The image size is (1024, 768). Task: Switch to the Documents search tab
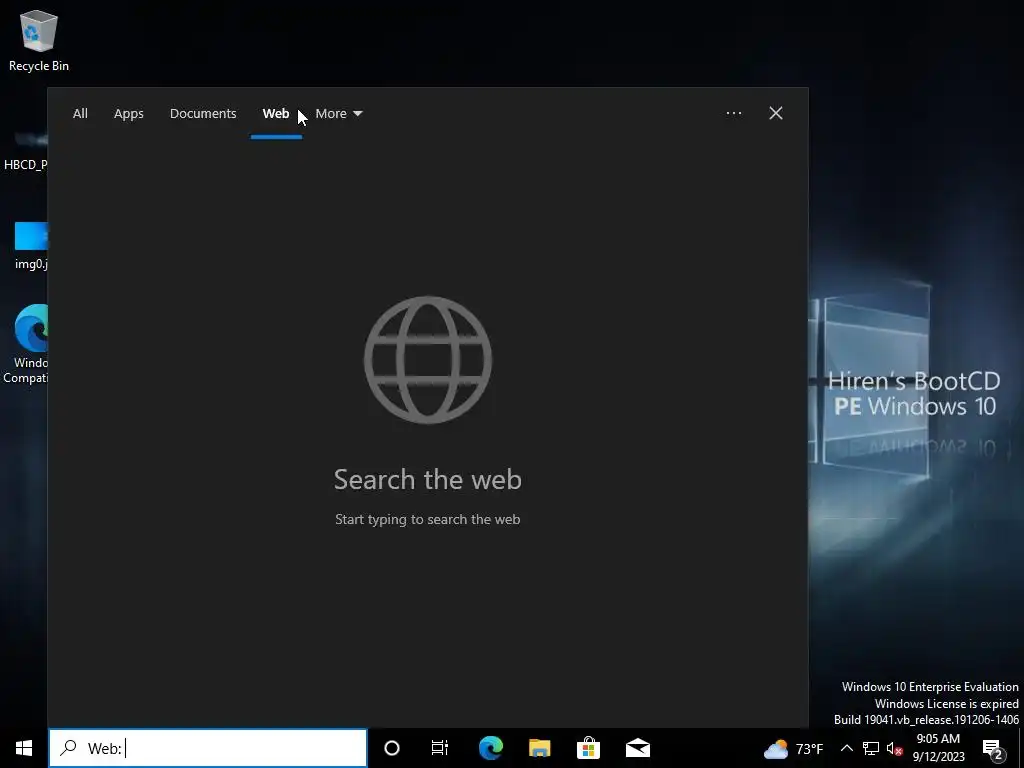pos(203,114)
